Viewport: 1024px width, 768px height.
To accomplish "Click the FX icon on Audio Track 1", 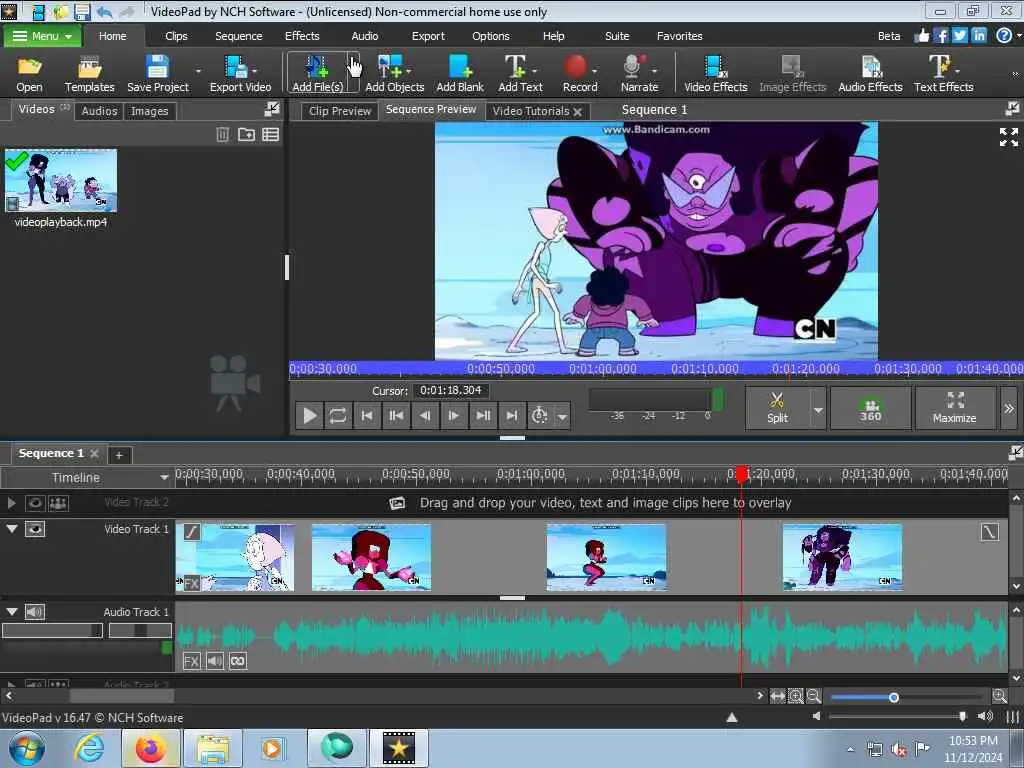I will pyautogui.click(x=191, y=661).
